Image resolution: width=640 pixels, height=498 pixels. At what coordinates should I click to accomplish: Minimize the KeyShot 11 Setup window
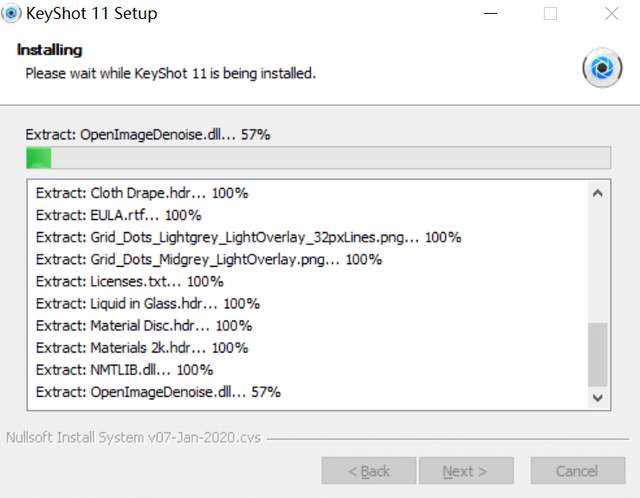point(491,13)
